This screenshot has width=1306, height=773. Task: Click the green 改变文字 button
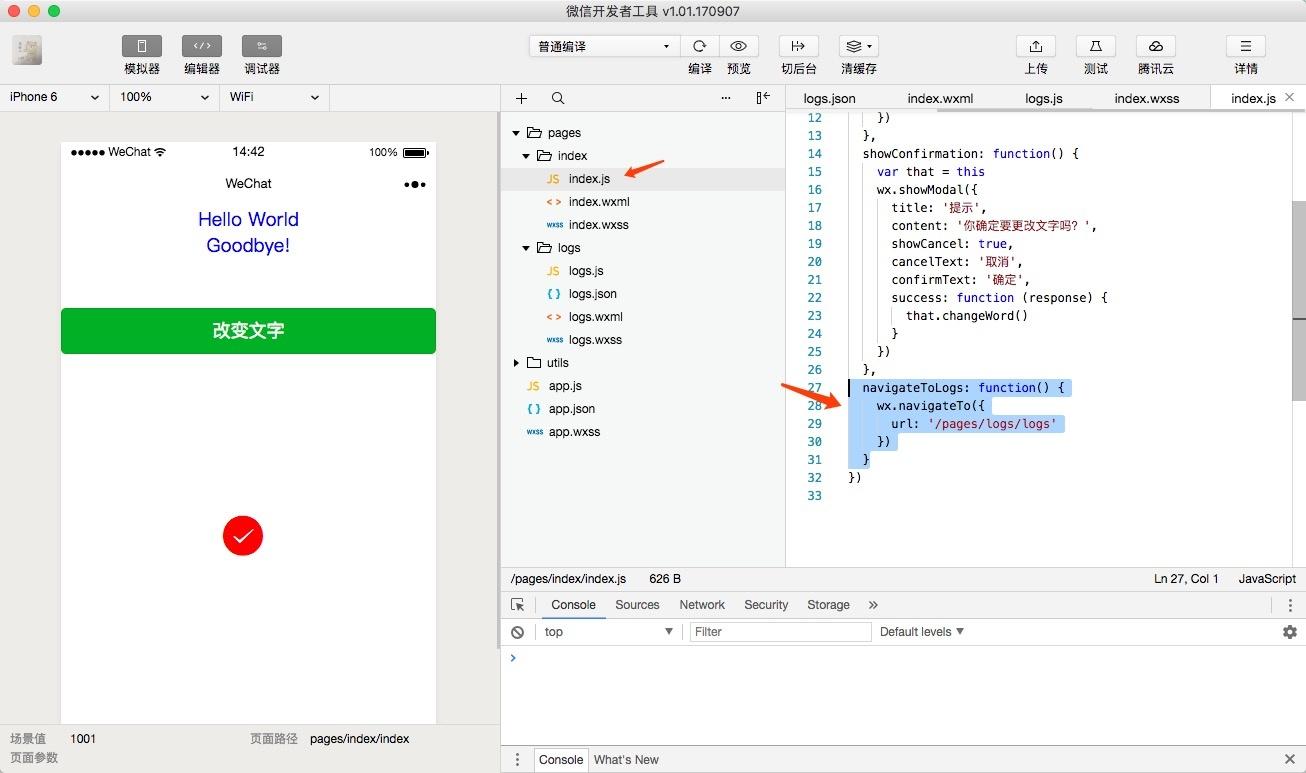[x=248, y=331]
